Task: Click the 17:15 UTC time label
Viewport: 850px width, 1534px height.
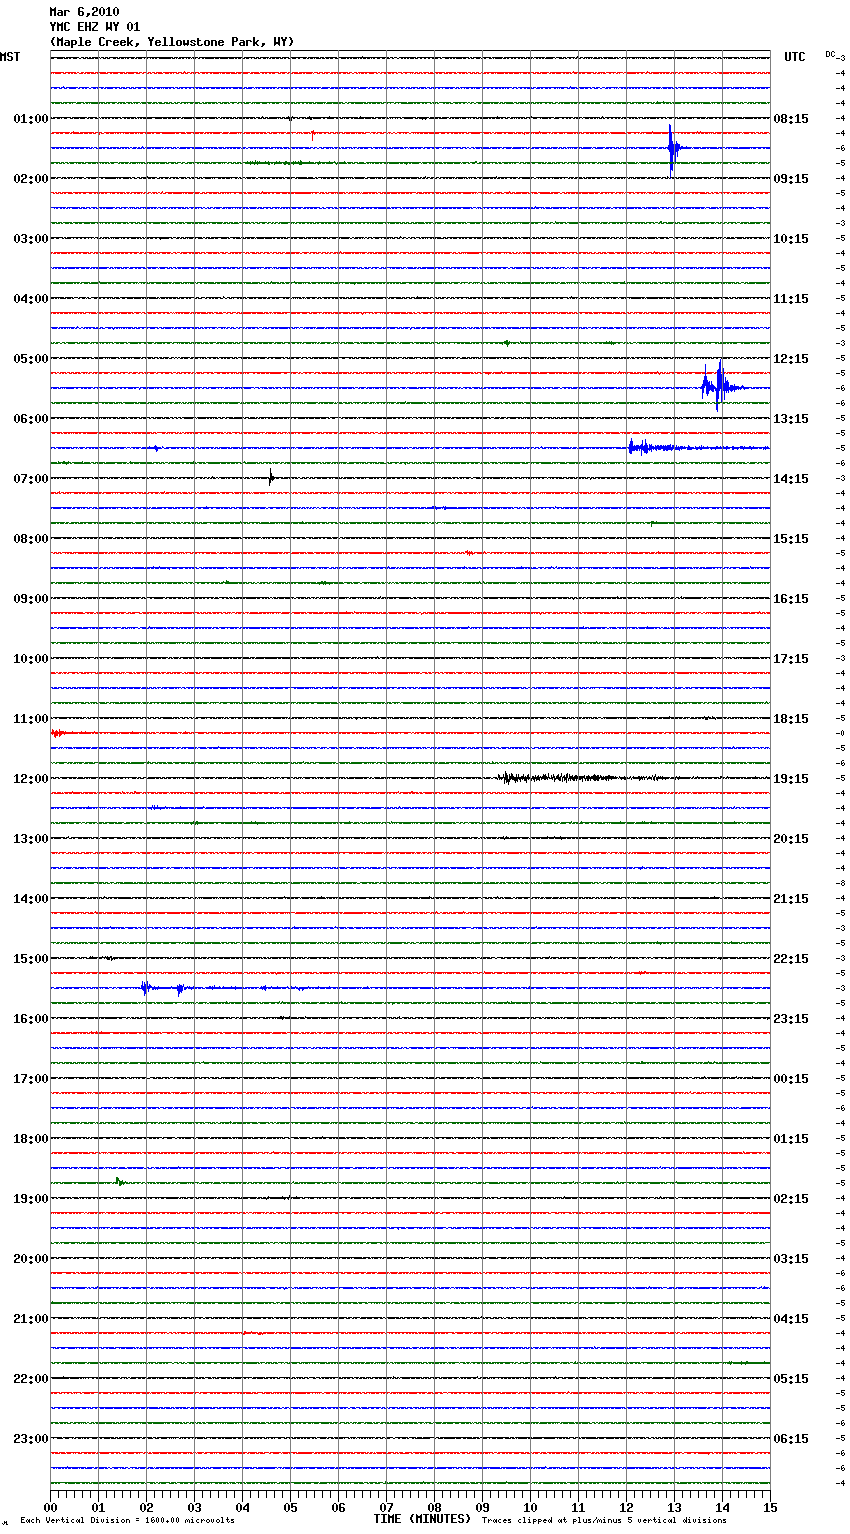Action: tap(791, 659)
